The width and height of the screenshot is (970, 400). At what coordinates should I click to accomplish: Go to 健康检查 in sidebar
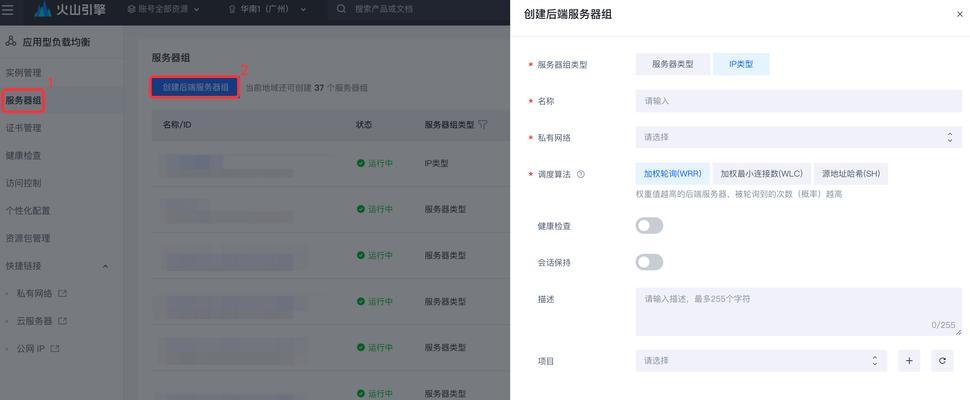pos(24,156)
